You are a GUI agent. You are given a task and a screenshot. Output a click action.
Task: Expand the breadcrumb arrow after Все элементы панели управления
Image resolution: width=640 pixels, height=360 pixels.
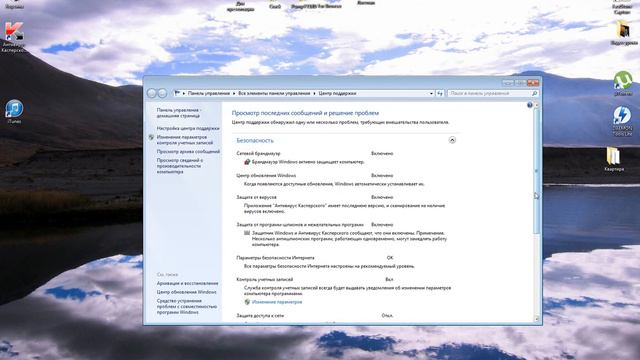point(314,93)
